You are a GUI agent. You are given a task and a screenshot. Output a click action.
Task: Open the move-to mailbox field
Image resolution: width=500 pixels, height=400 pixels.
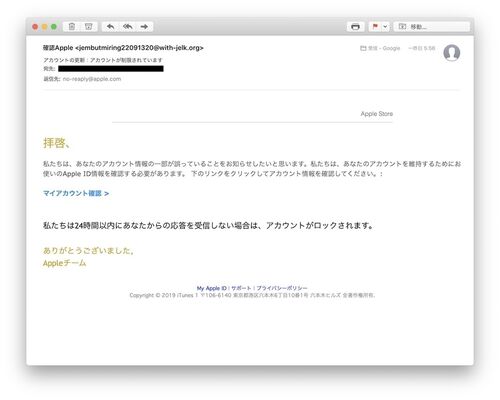pyautogui.click(x=432, y=27)
